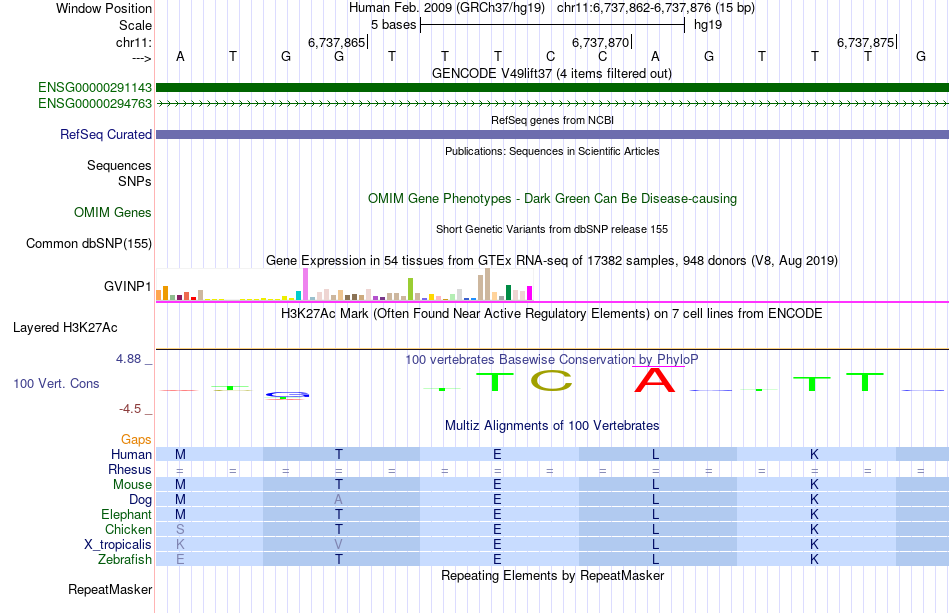Click the solid green ENSG00000291143 exon bar
Screen dimensions: 950x613
tap(552, 88)
